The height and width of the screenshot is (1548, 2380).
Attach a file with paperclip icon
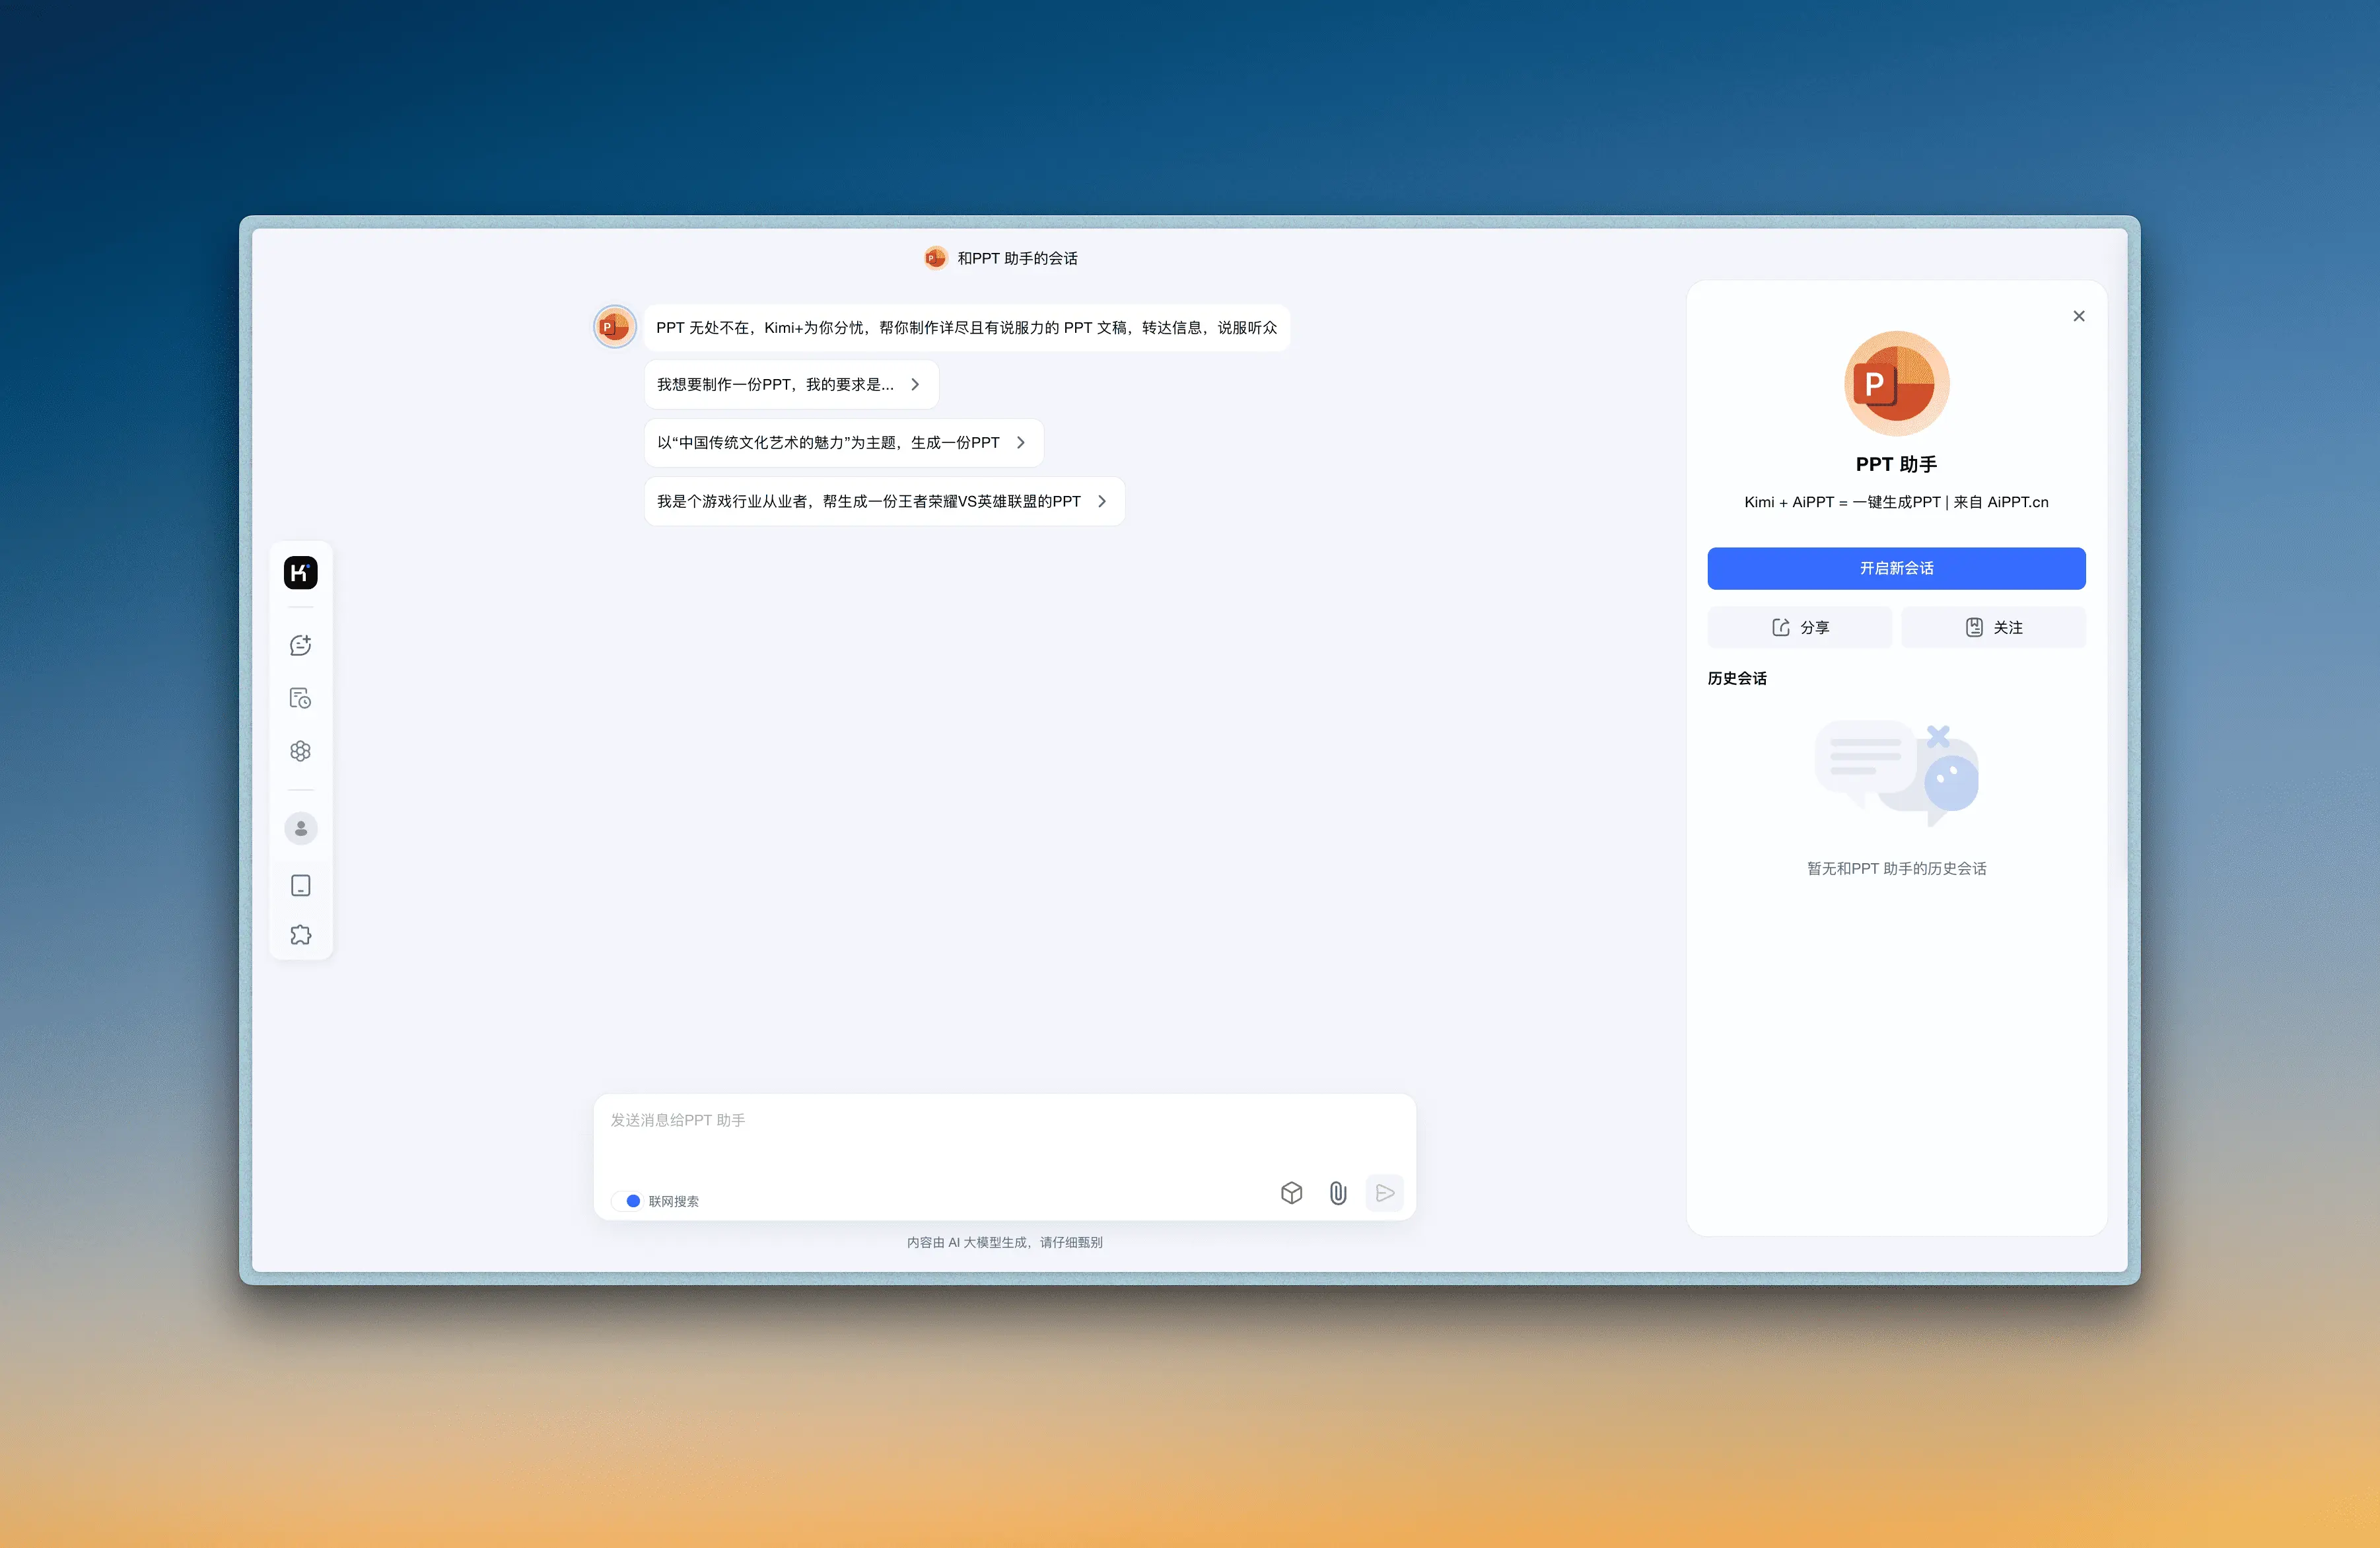1337,1192
